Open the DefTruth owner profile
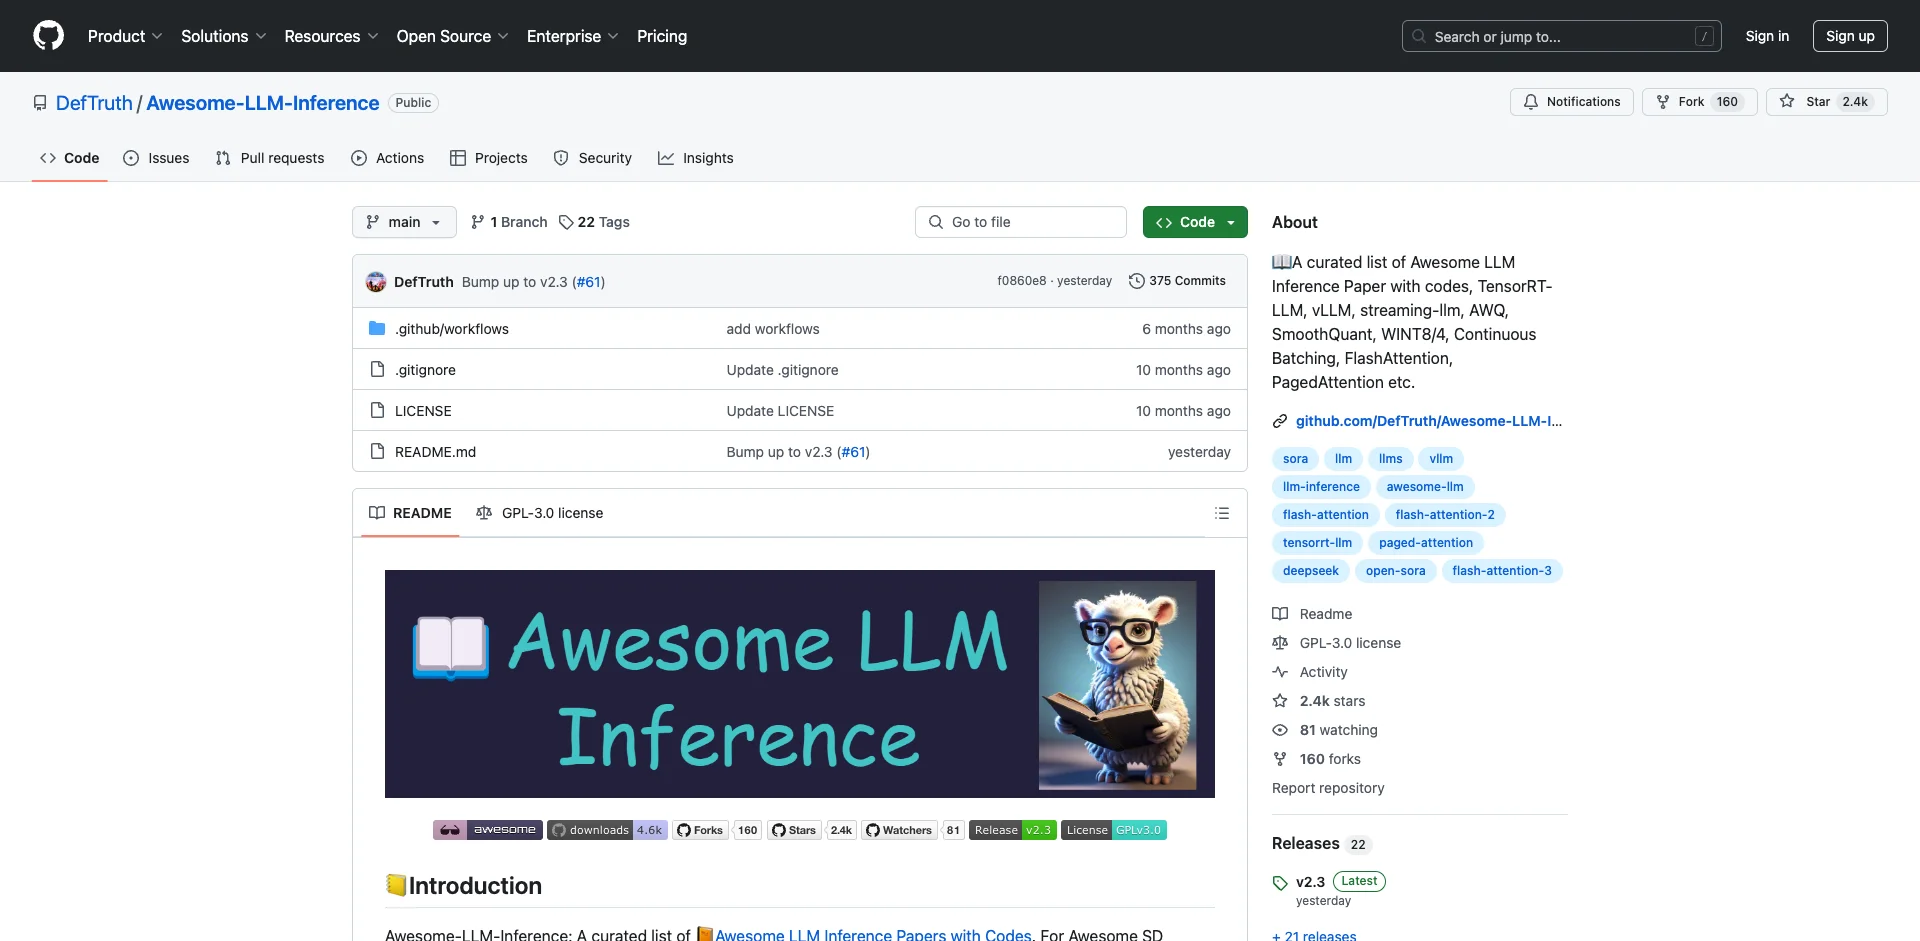The image size is (1920, 941). click(x=94, y=103)
